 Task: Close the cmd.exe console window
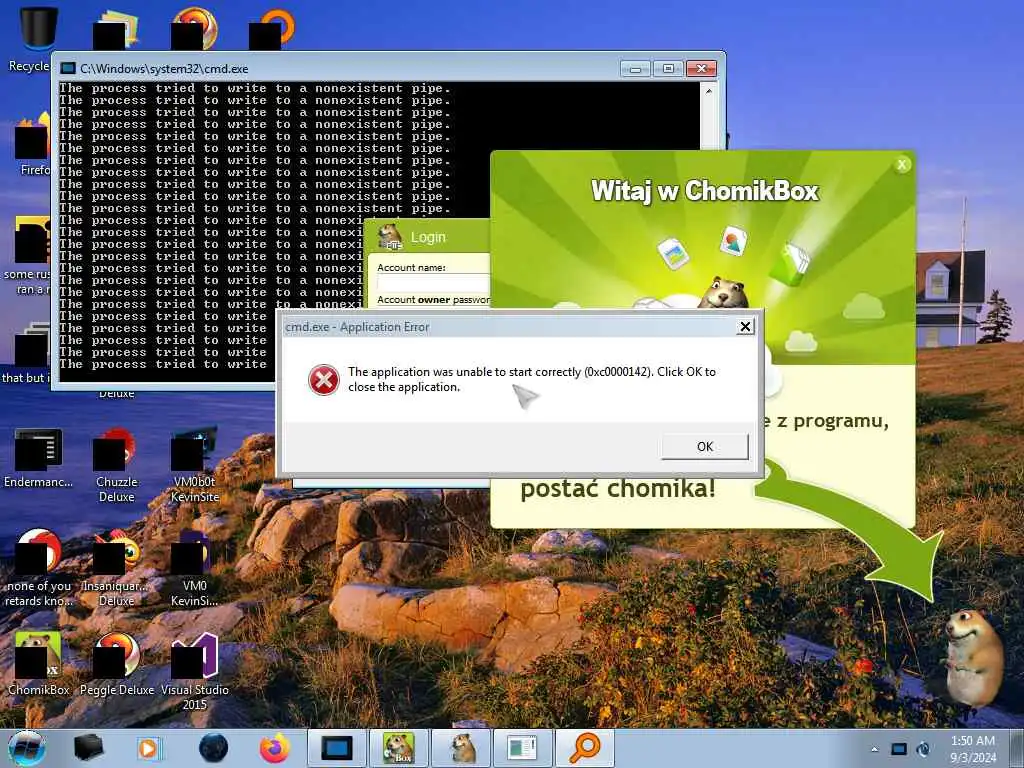point(701,69)
